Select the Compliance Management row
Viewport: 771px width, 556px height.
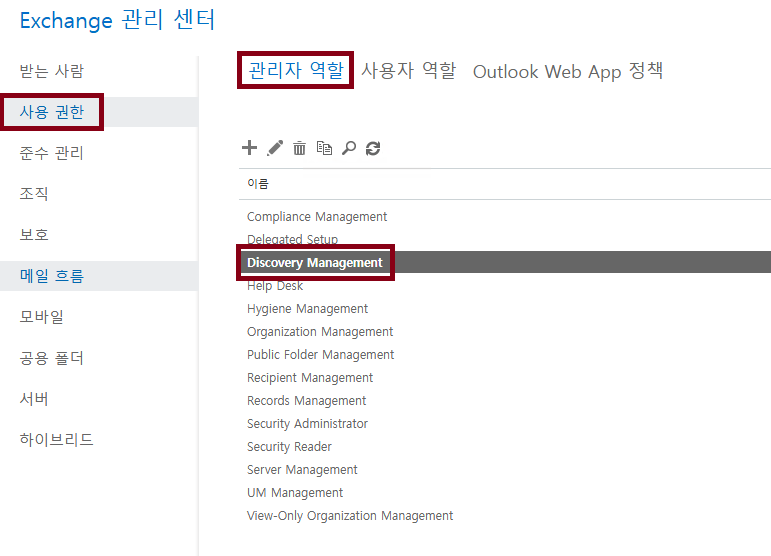pyautogui.click(x=505, y=217)
